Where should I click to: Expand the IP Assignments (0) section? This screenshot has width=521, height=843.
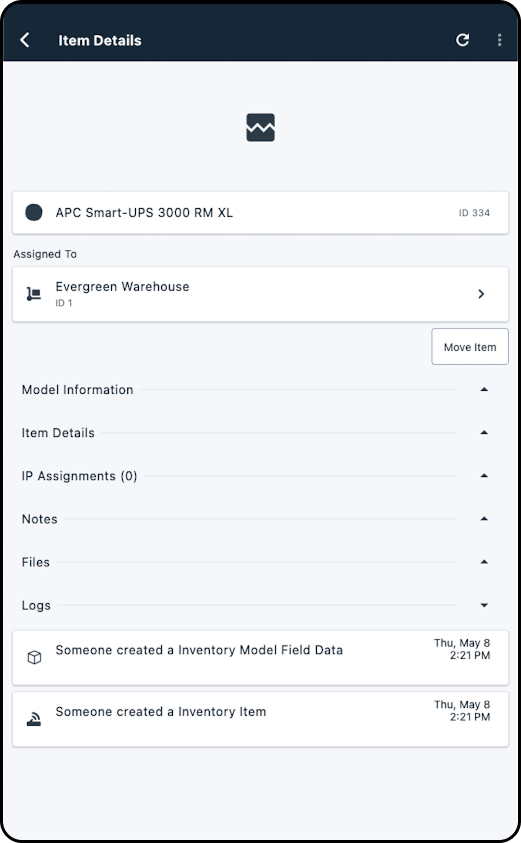[x=484, y=476]
